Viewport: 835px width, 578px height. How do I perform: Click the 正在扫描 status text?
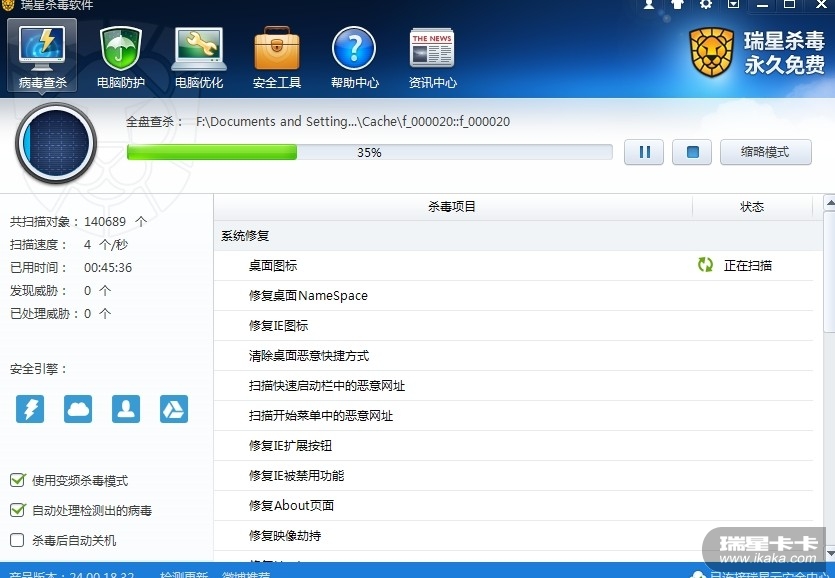click(x=748, y=265)
